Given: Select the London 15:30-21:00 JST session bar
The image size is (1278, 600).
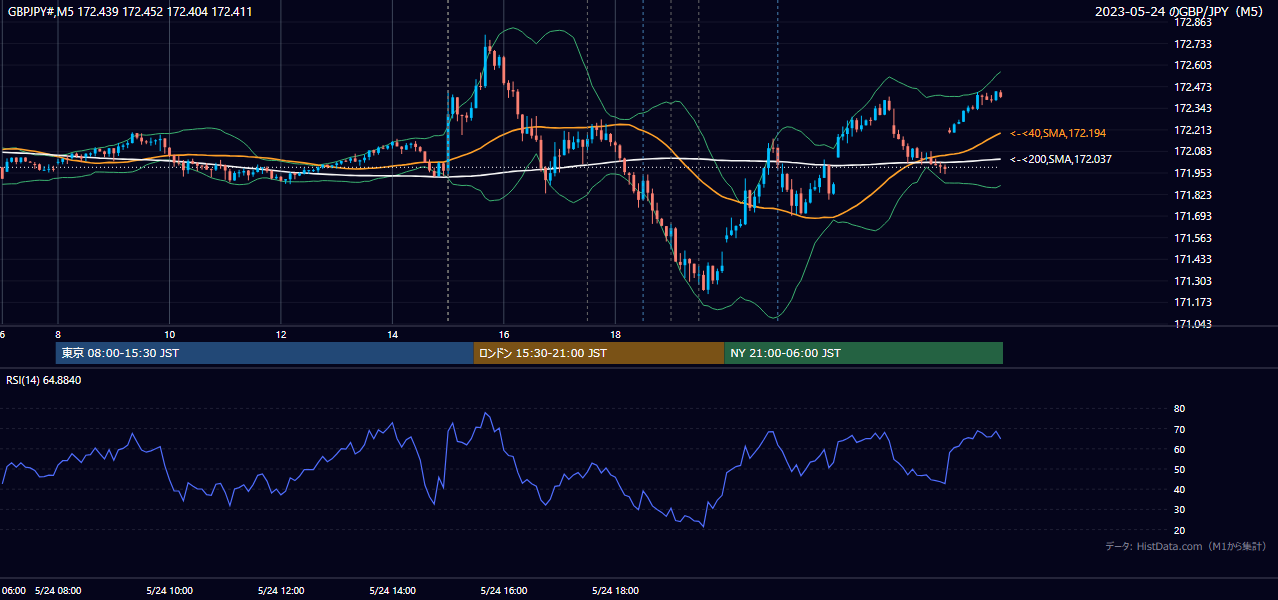Looking at the screenshot, I should pos(599,353).
